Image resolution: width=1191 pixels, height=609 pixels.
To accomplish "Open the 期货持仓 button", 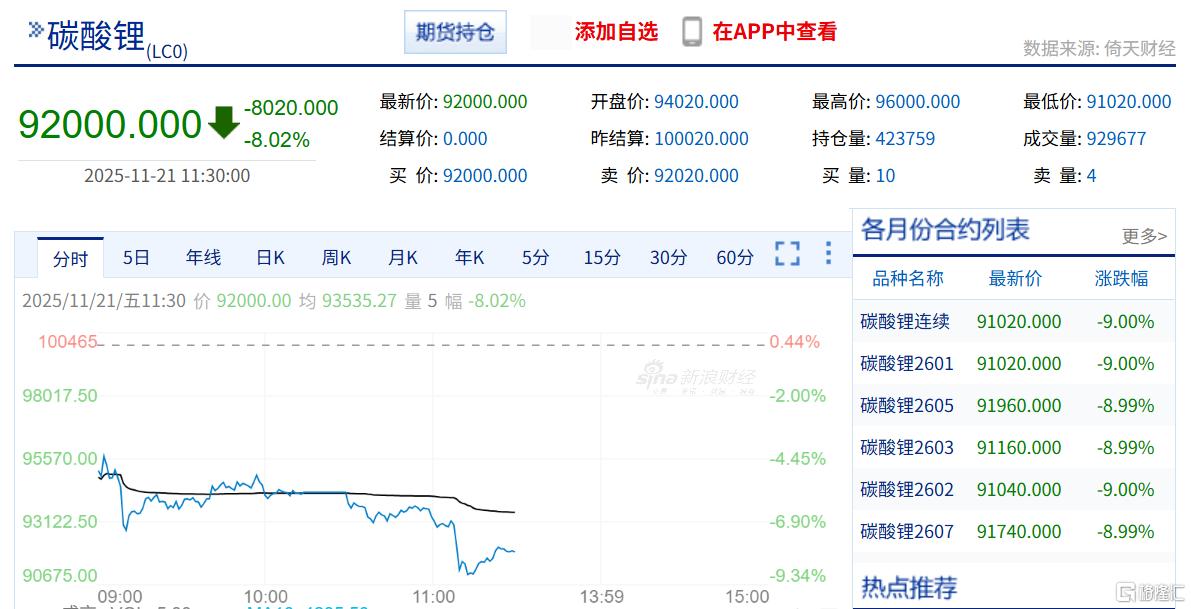I will point(455,32).
